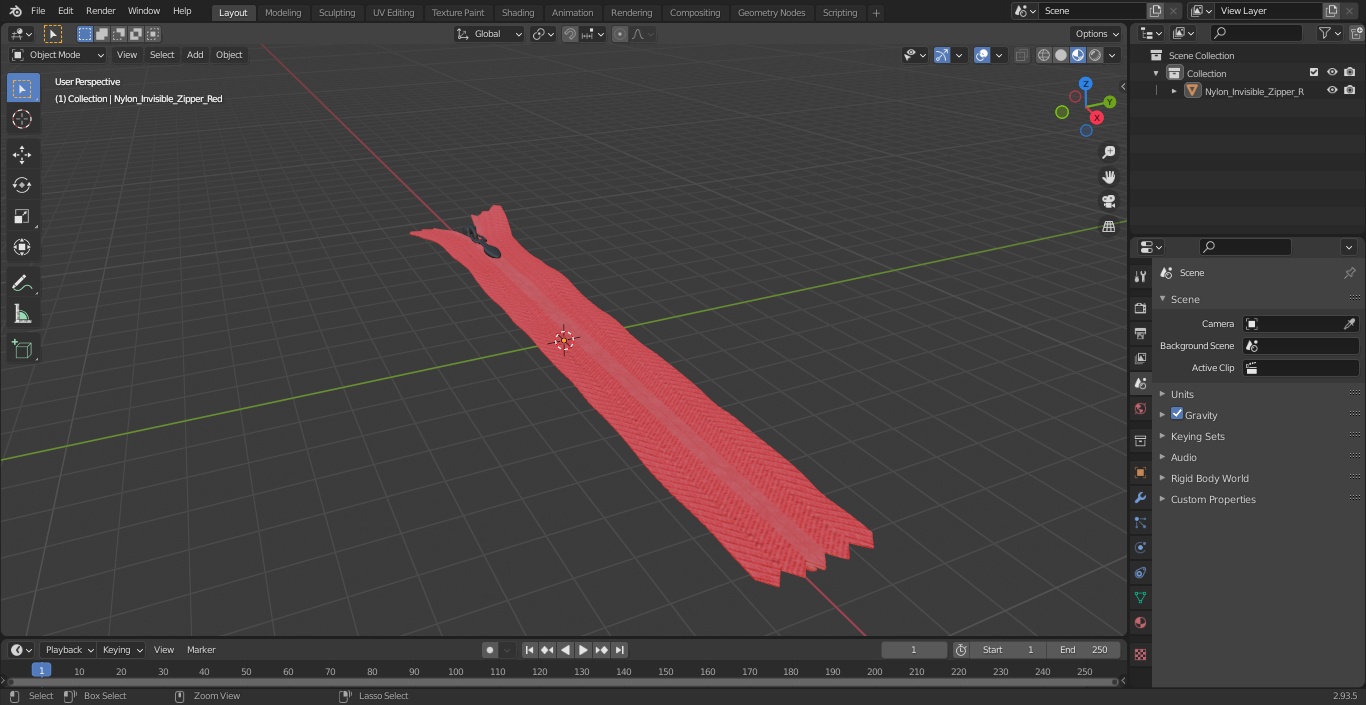This screenshot has width=1366, height=705.
Task: Open Physics properties tab
Action: [1140, 547]
